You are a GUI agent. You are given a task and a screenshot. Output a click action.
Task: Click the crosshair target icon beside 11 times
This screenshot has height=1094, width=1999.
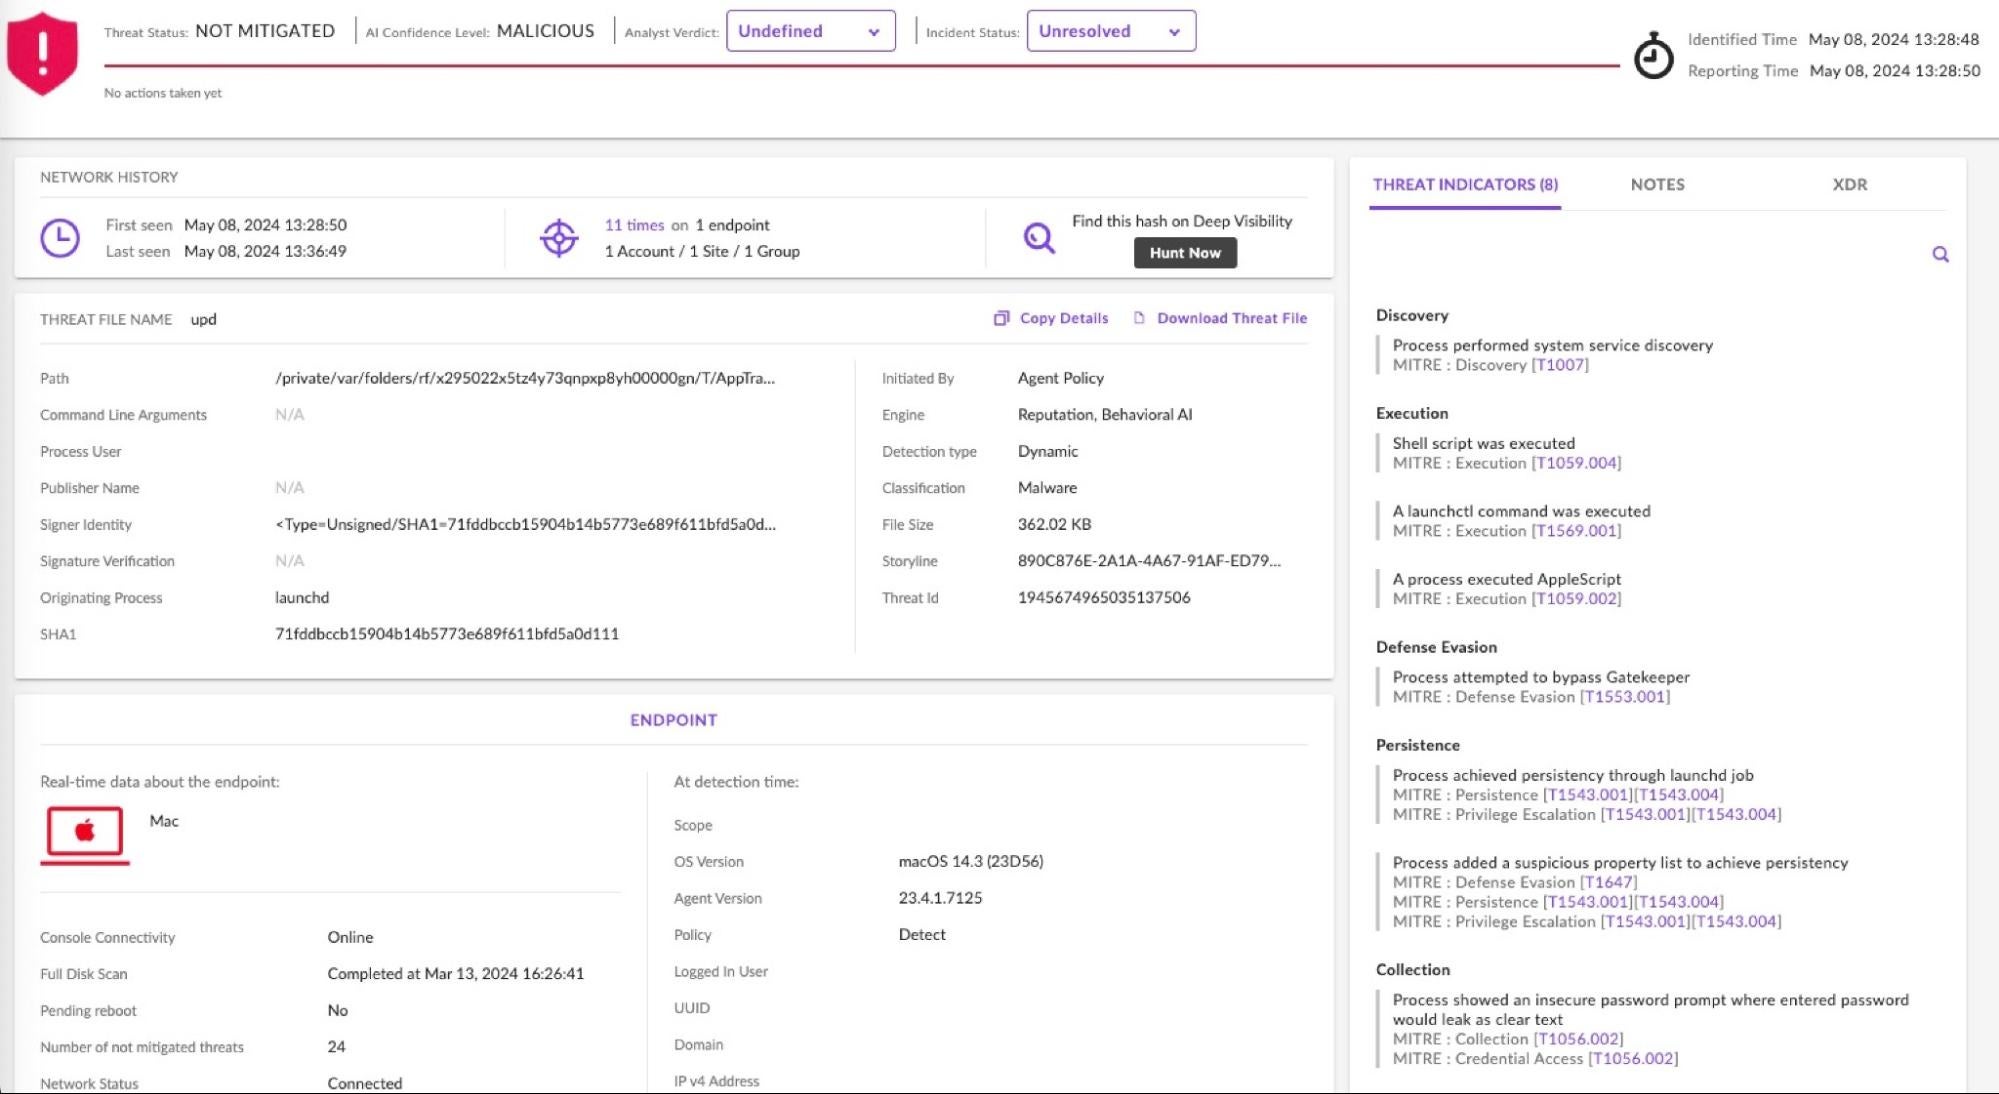tap(559, 238)
